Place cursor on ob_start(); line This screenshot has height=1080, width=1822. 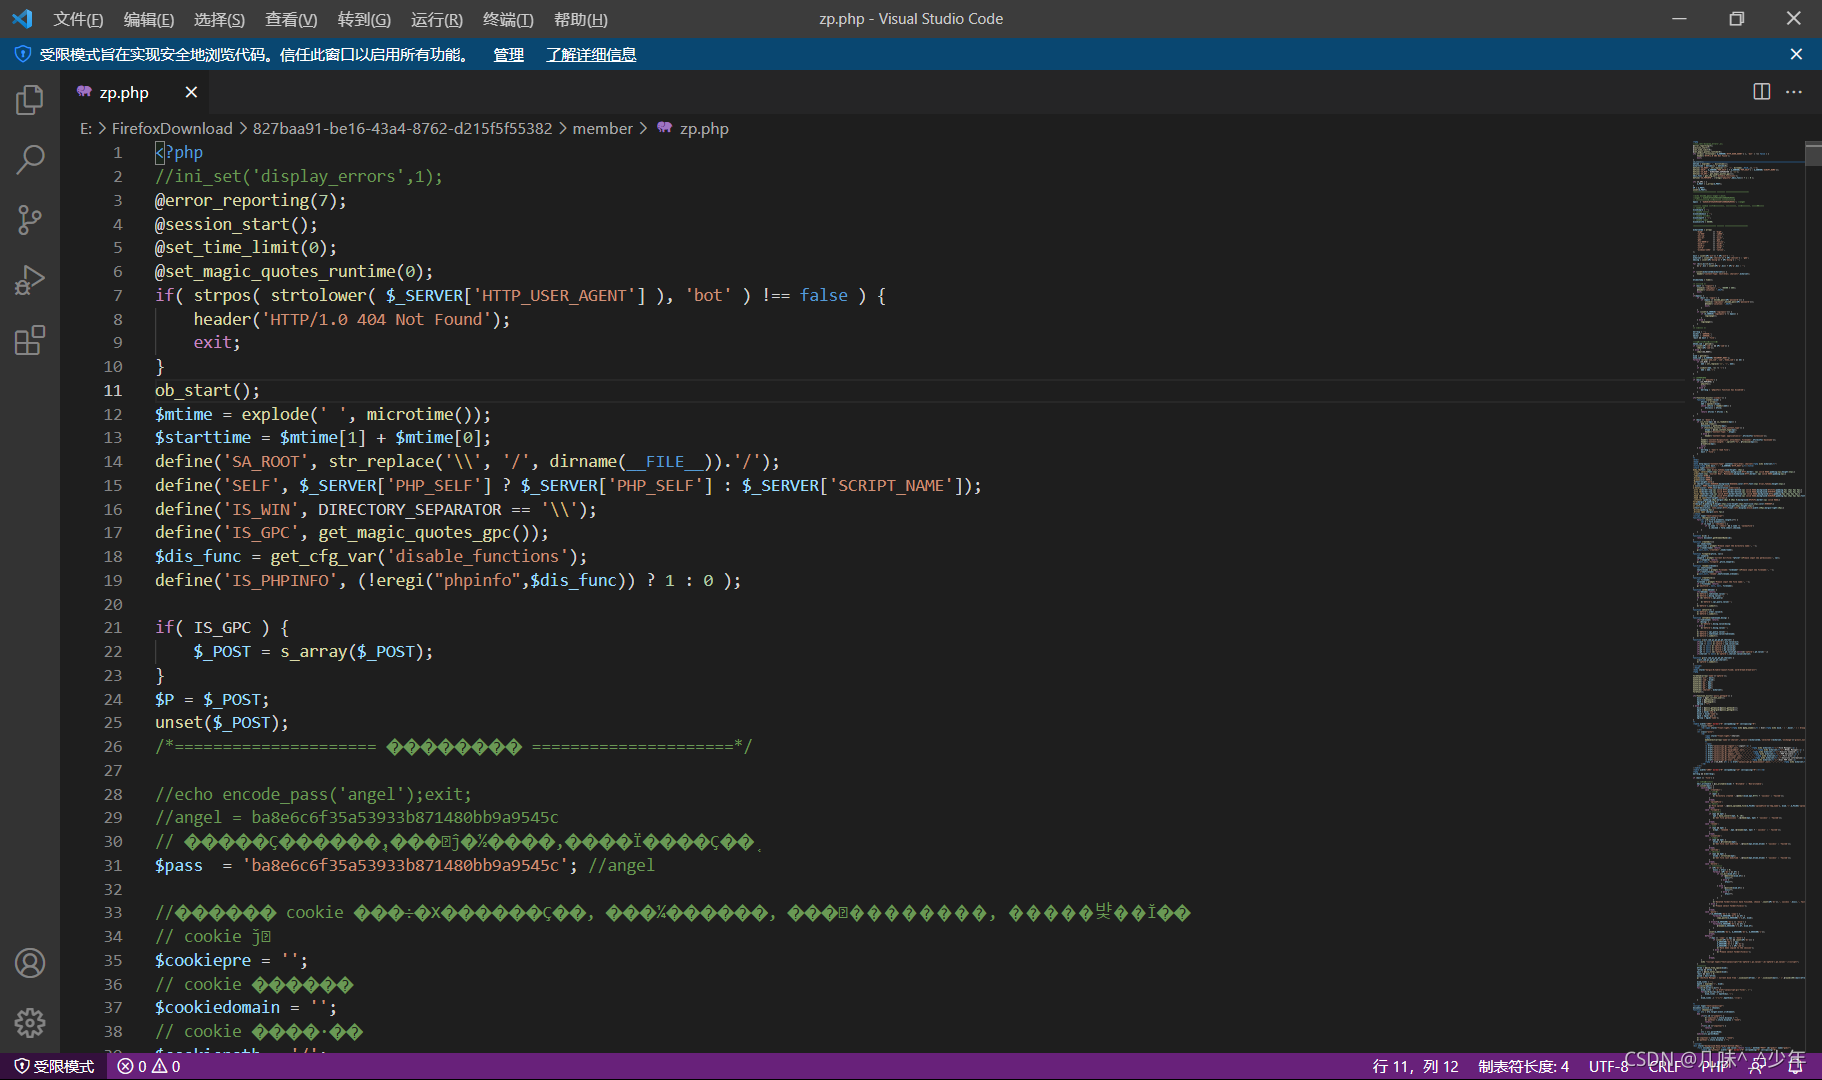[207, 390]
